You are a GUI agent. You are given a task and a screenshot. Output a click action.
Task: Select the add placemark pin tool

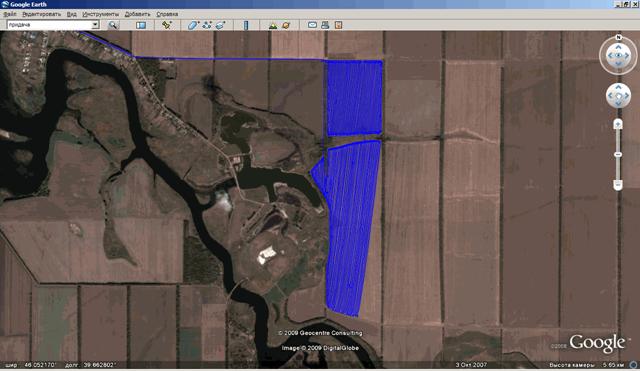tap(167, 25)
